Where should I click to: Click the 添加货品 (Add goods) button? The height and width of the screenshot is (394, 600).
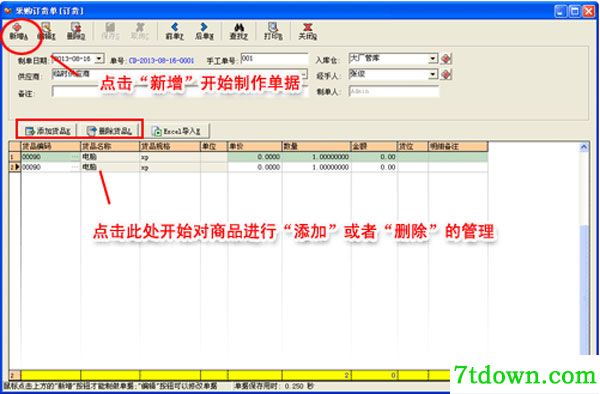click(x=47, y=131)
